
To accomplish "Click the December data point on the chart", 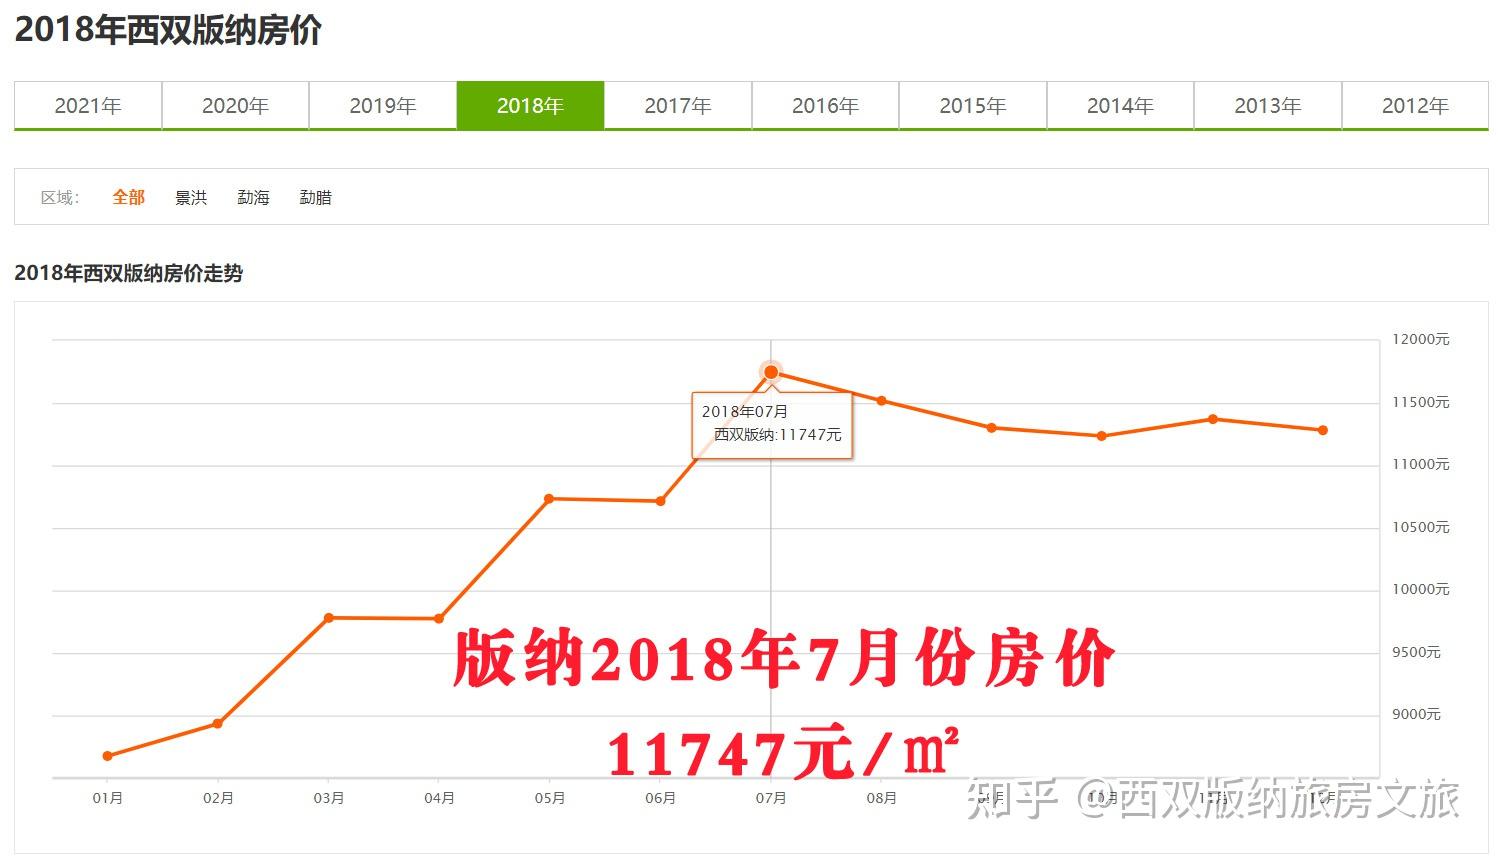I will [x=1322, y=430].
